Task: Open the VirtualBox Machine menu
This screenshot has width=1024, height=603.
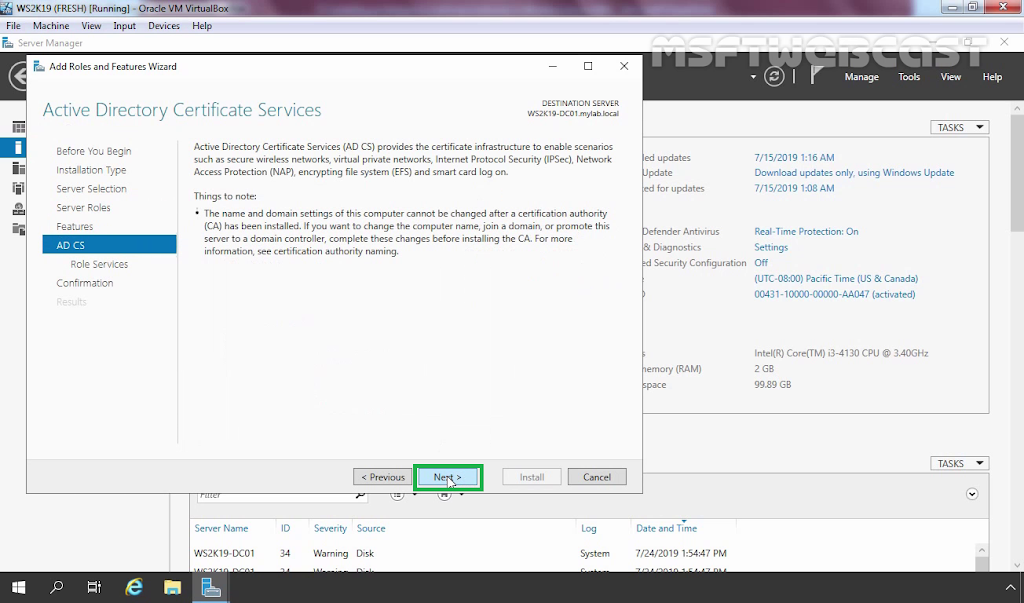Action: click(51, 25)
